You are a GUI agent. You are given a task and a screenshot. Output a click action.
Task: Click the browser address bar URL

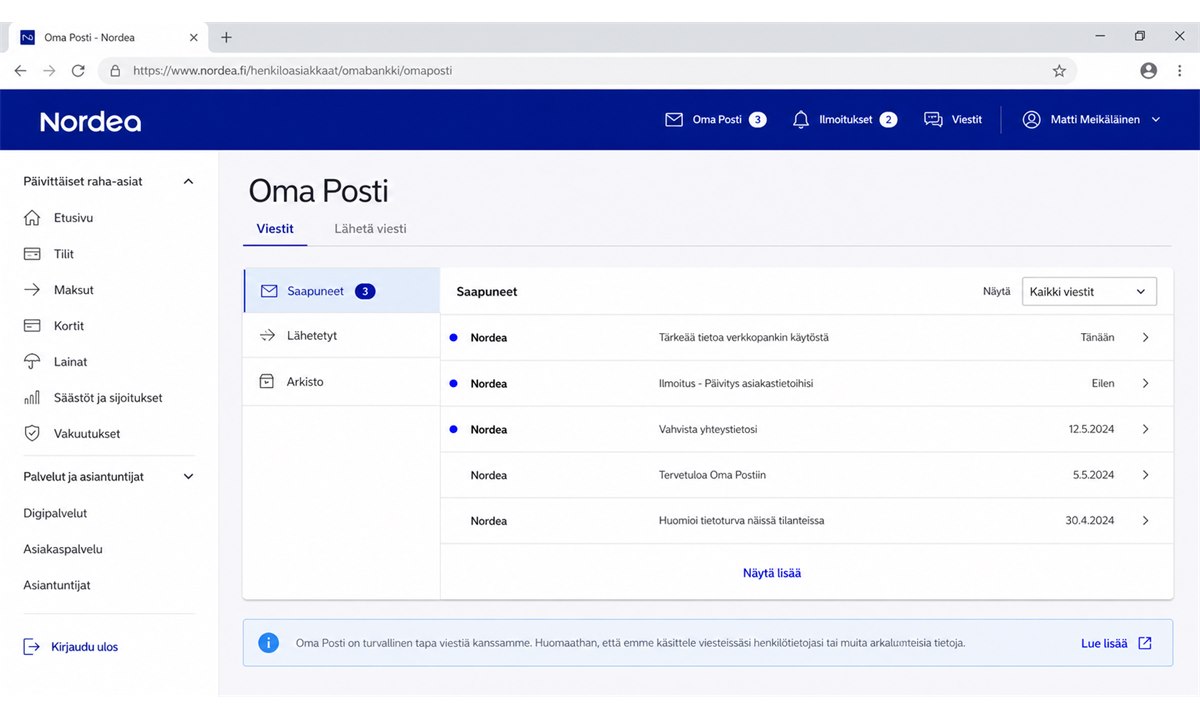(x=292, y=71)
